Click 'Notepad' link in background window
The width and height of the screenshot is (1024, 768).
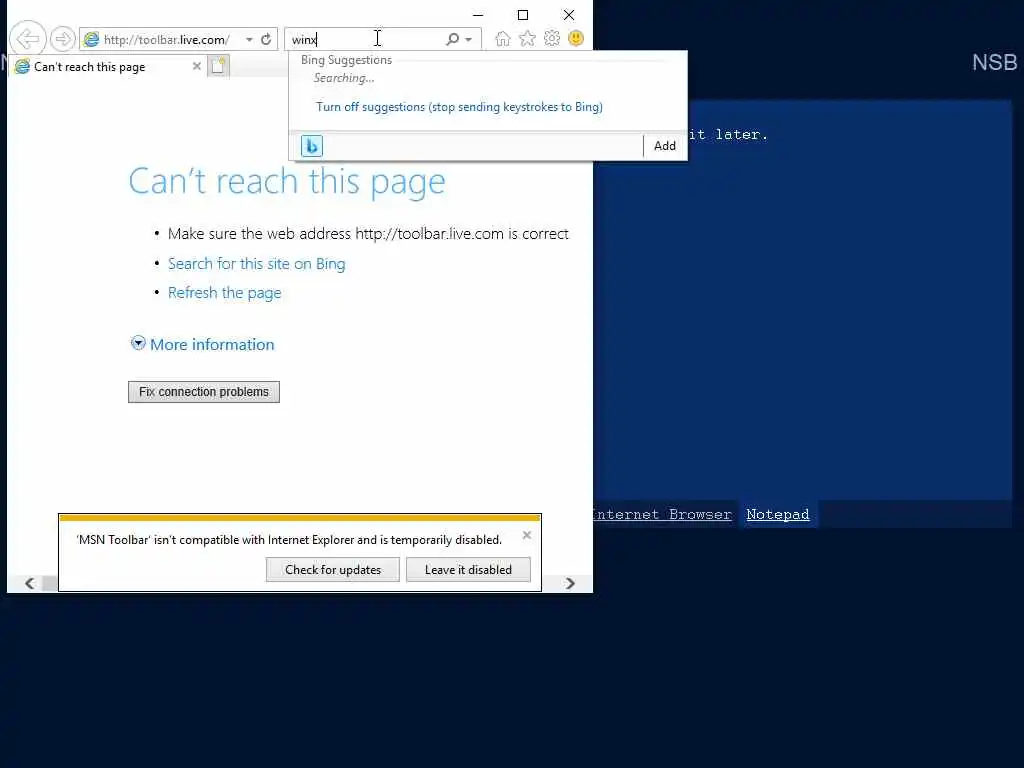coord(778,515)
